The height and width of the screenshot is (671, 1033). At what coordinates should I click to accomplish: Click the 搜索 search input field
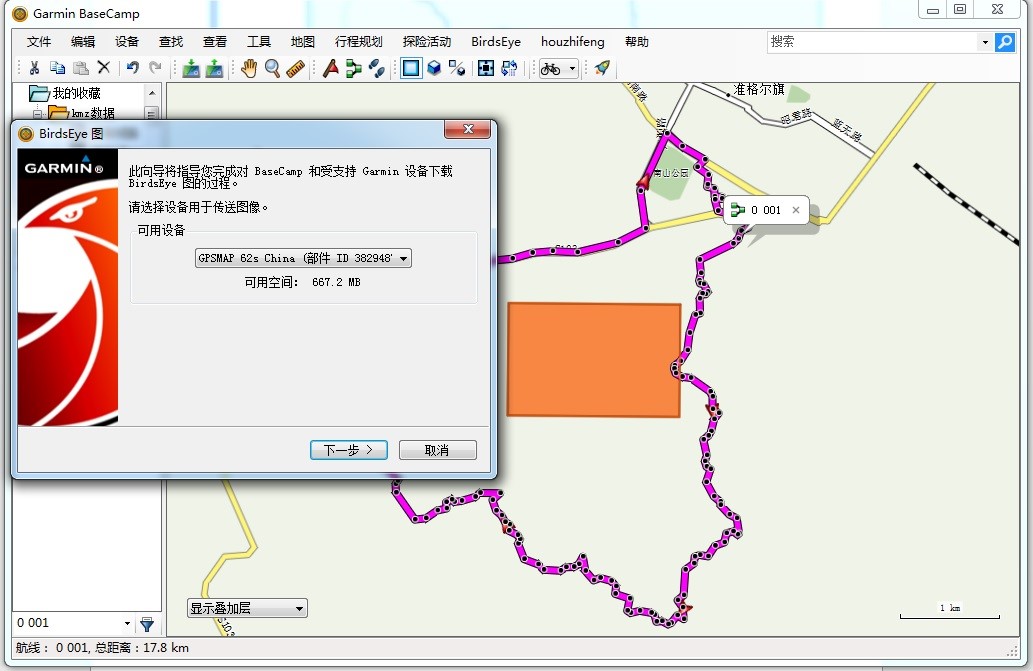(873, 42)
